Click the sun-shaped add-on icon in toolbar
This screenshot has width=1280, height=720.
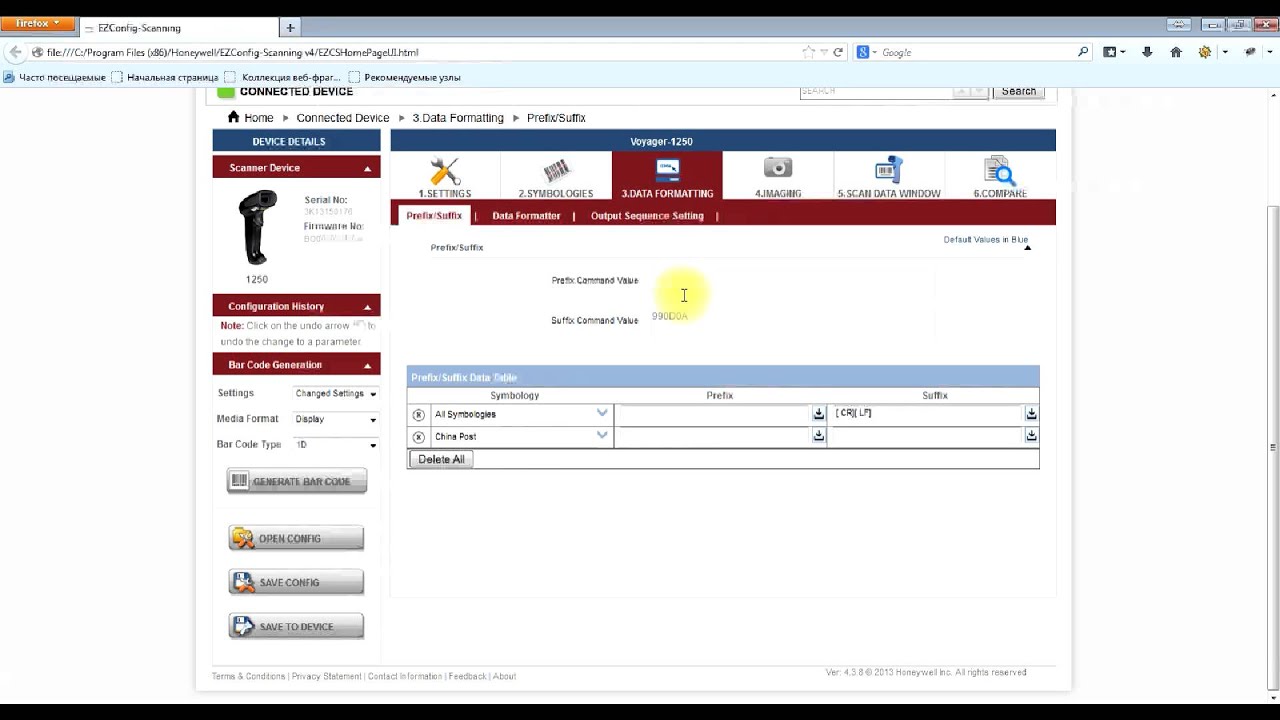coord(1205,52)
